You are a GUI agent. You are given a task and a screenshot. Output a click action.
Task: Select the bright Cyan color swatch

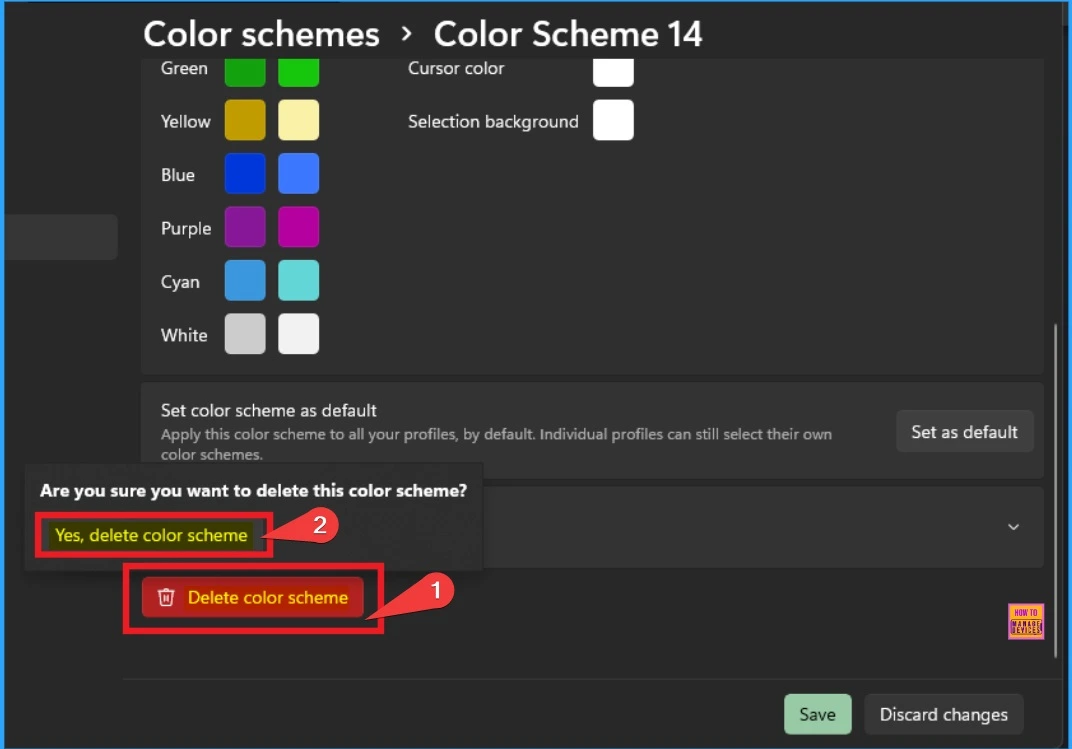tap(298, 281)
